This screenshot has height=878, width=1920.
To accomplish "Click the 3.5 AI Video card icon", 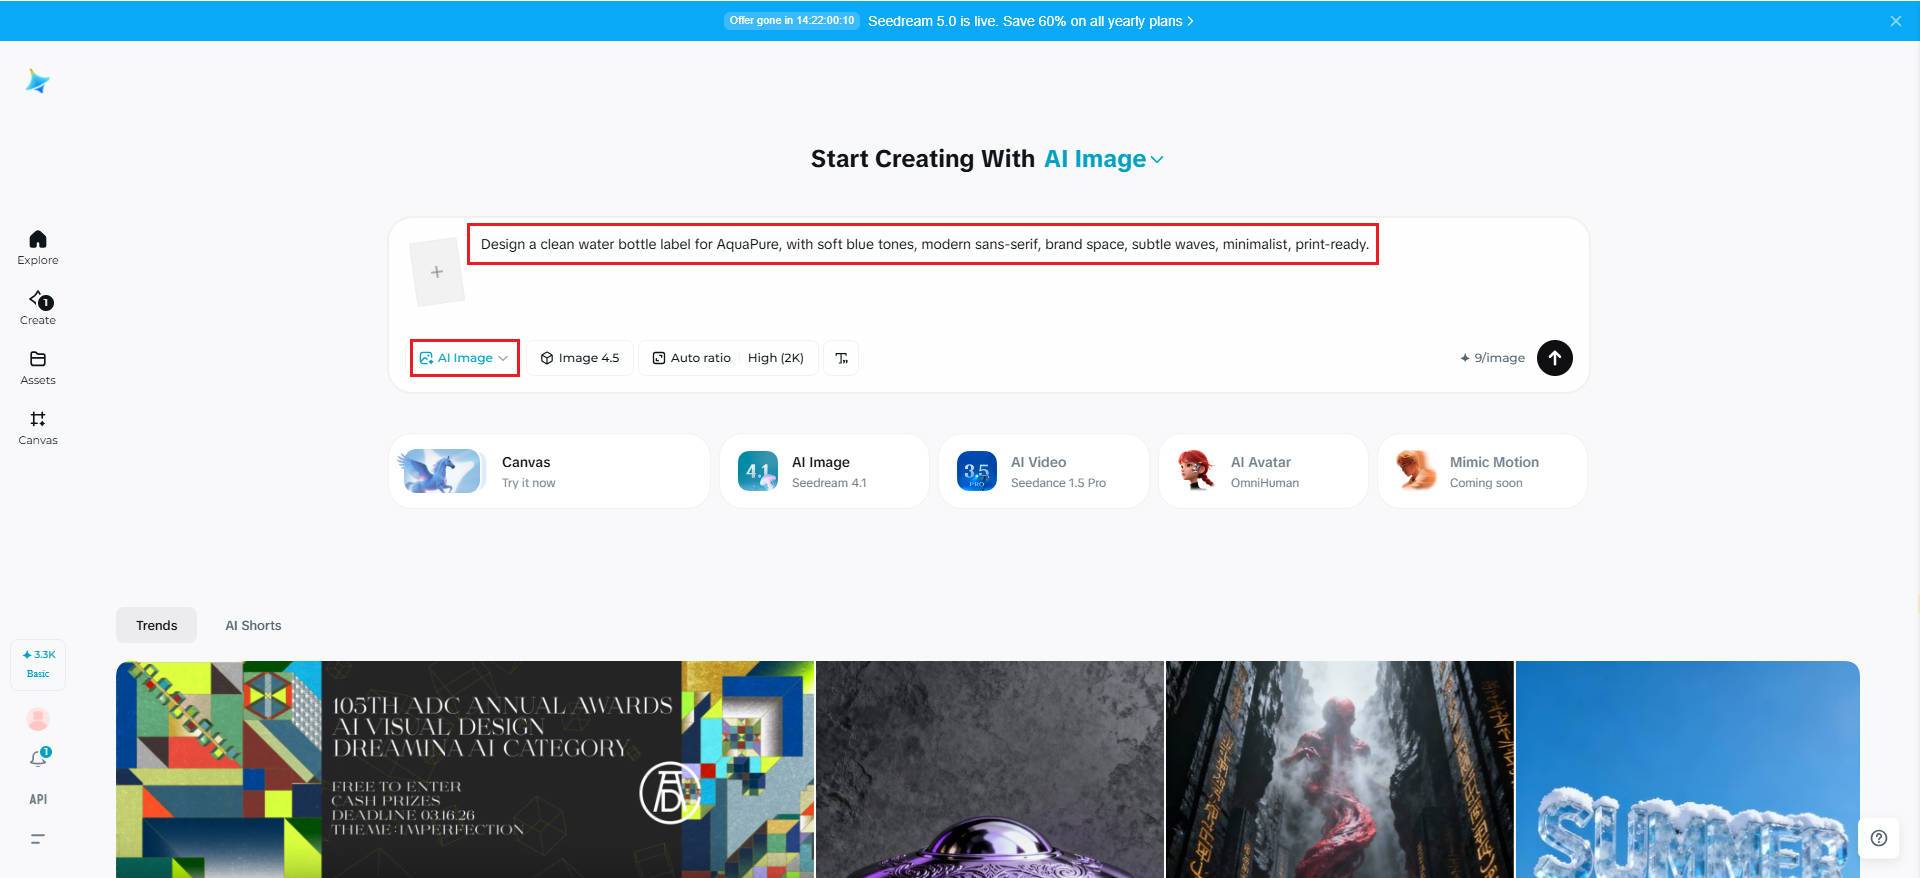I will click(977, 471).
